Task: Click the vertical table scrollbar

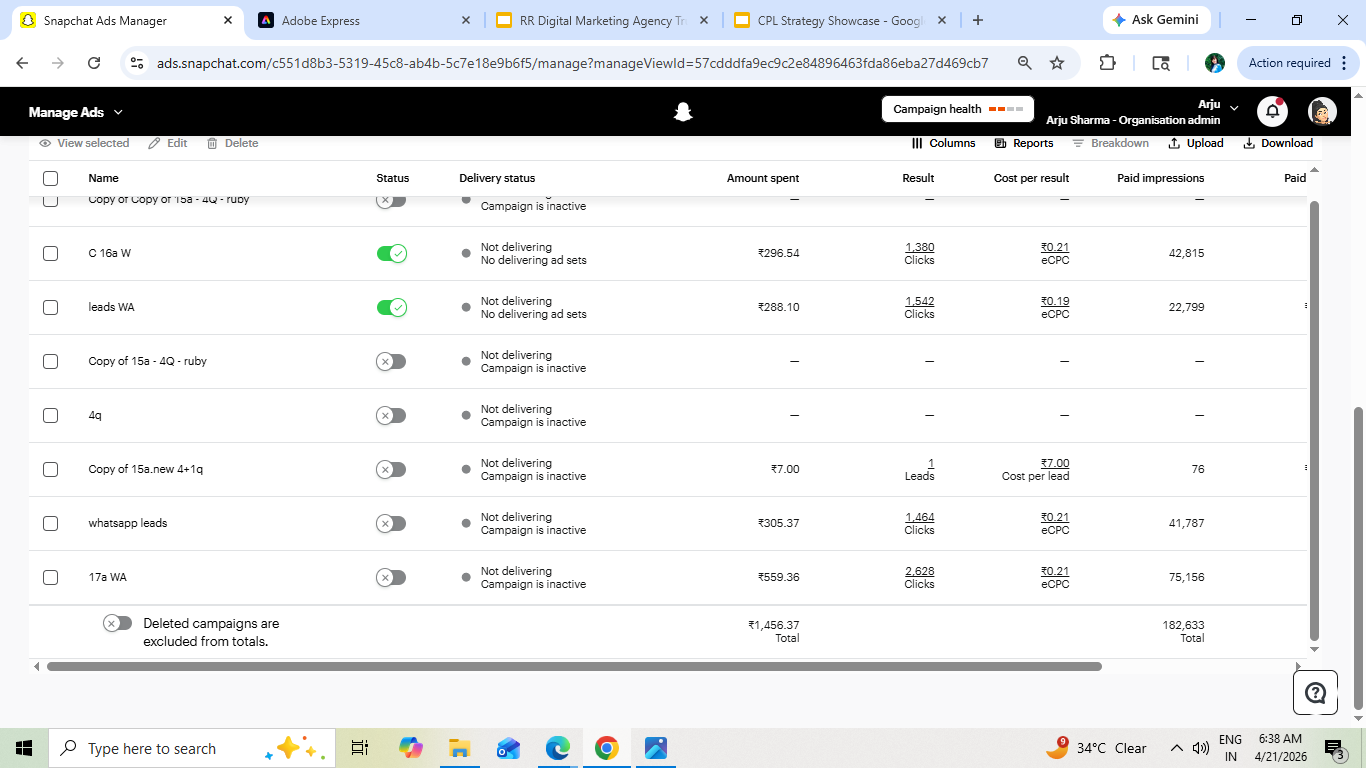Action: pos(1314,420)
